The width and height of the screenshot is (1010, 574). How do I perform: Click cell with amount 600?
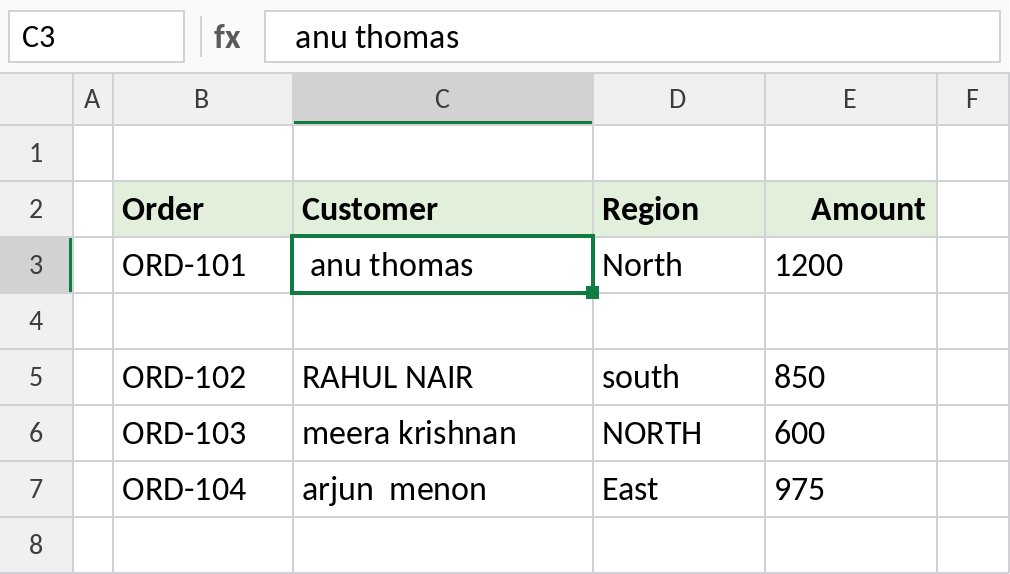tap(851, 434)
